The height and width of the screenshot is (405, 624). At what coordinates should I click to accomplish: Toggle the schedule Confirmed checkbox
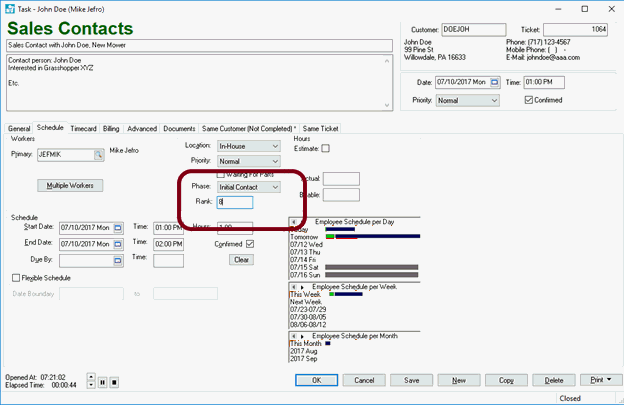click(x=250, y=243)
